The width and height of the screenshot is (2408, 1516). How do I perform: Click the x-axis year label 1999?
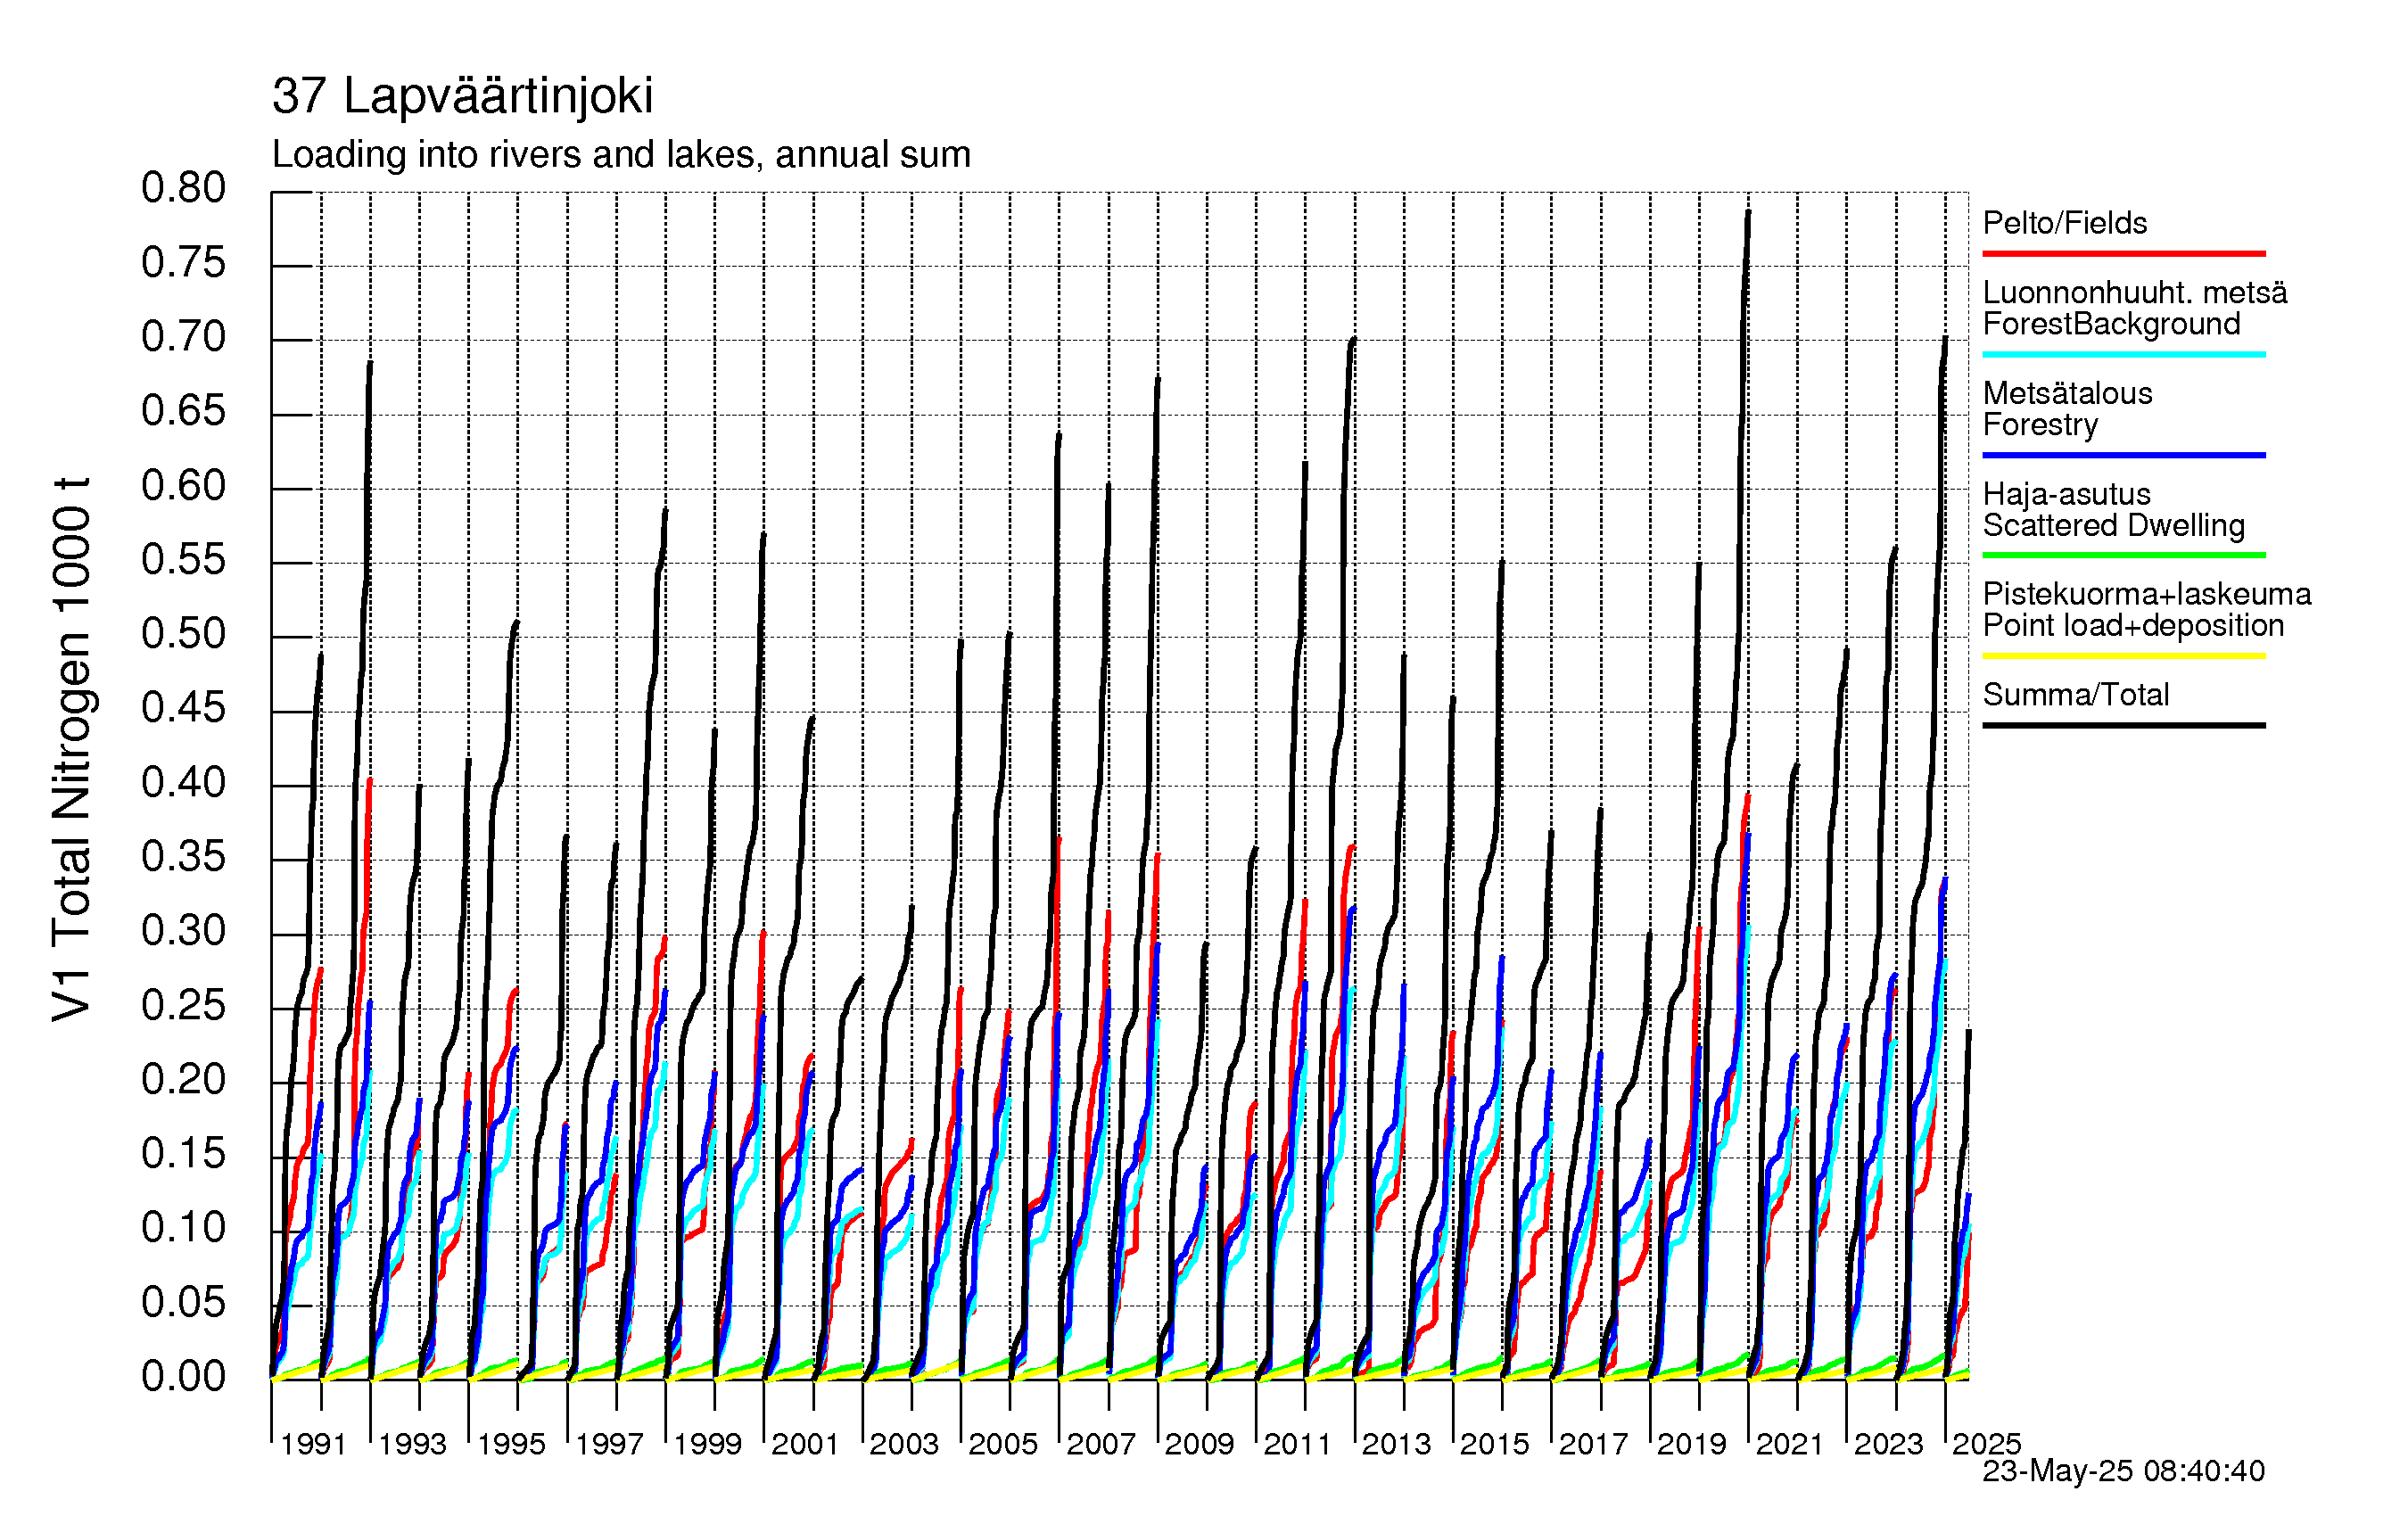click(x=707, y=1444)
